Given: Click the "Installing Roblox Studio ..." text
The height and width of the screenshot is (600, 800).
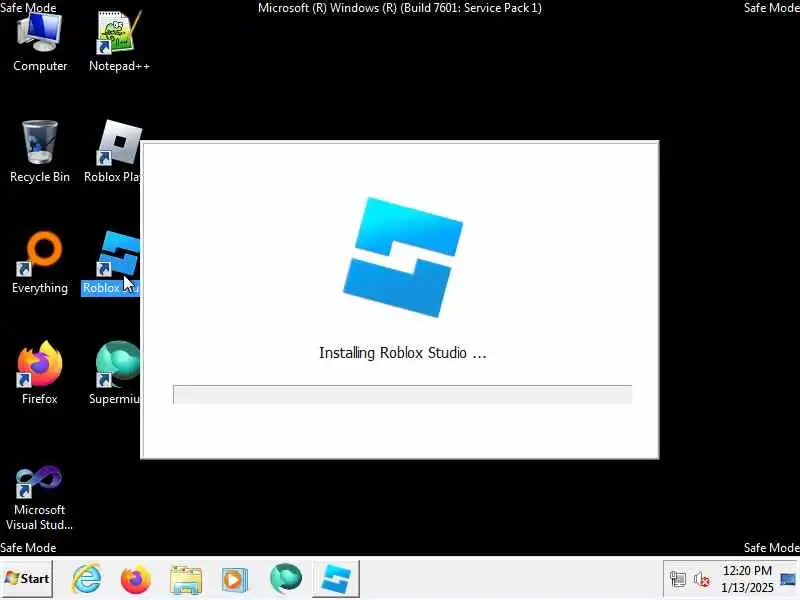Looking at the screenshot, I should [x=403, y=353].
